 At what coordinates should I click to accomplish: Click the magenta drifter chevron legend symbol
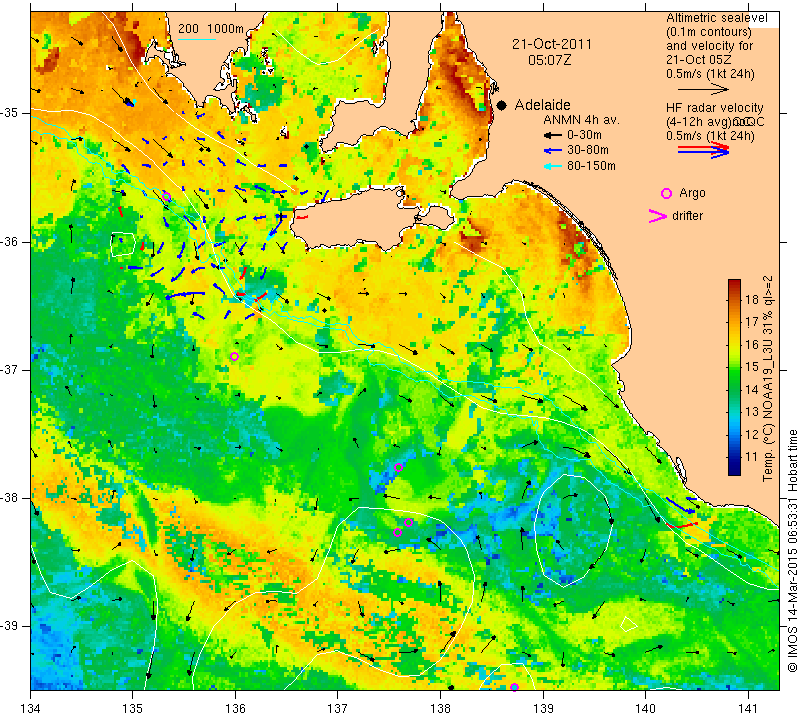coord(658,216)
